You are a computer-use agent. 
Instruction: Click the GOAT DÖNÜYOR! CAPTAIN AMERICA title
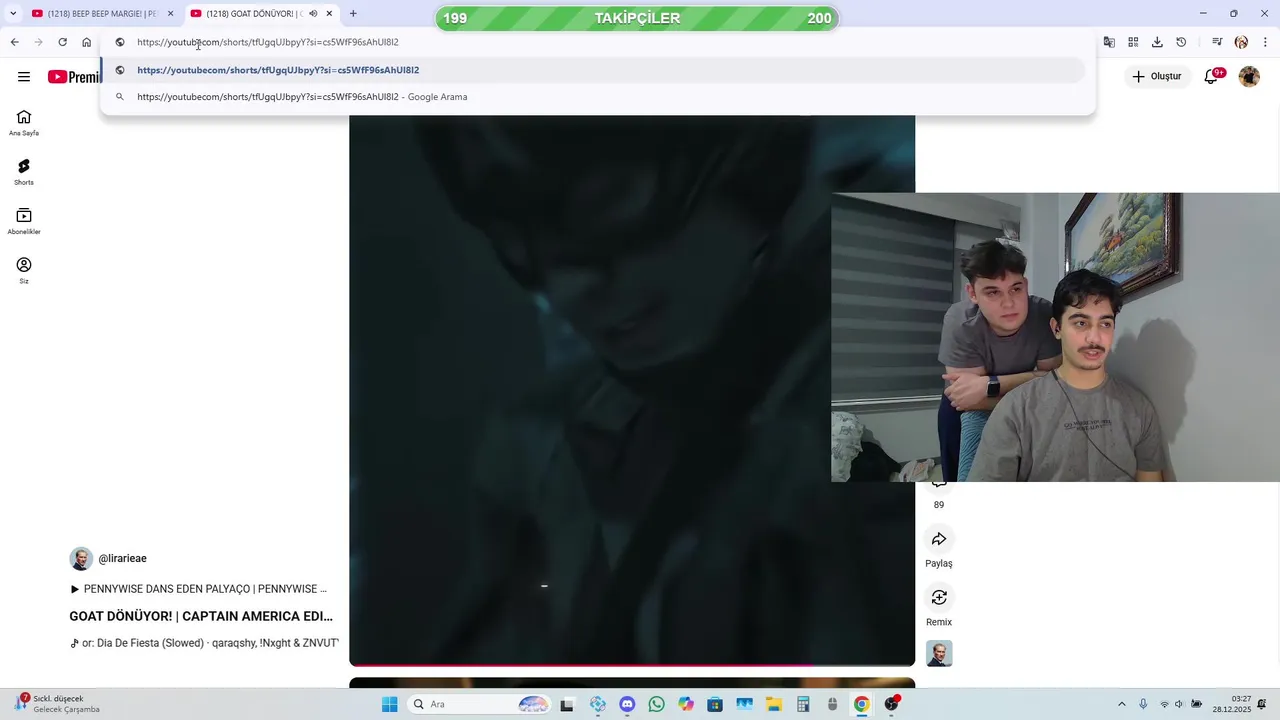pos(201,616)
